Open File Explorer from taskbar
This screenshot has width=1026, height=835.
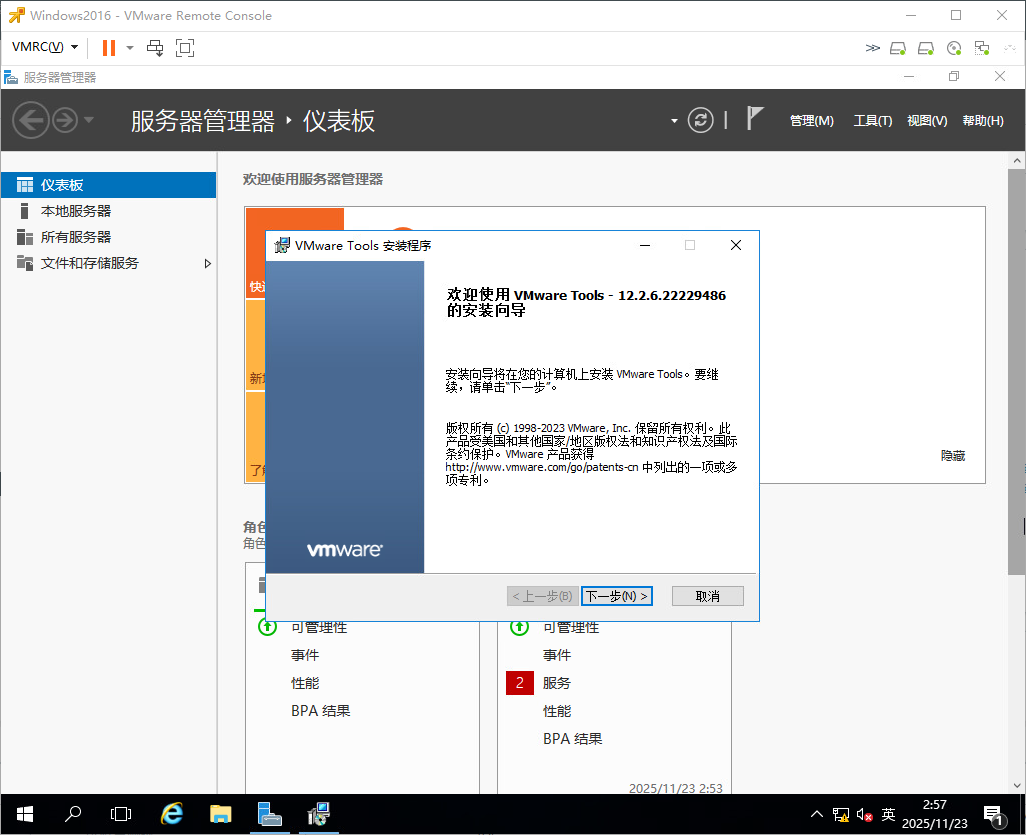coord(221,814)
